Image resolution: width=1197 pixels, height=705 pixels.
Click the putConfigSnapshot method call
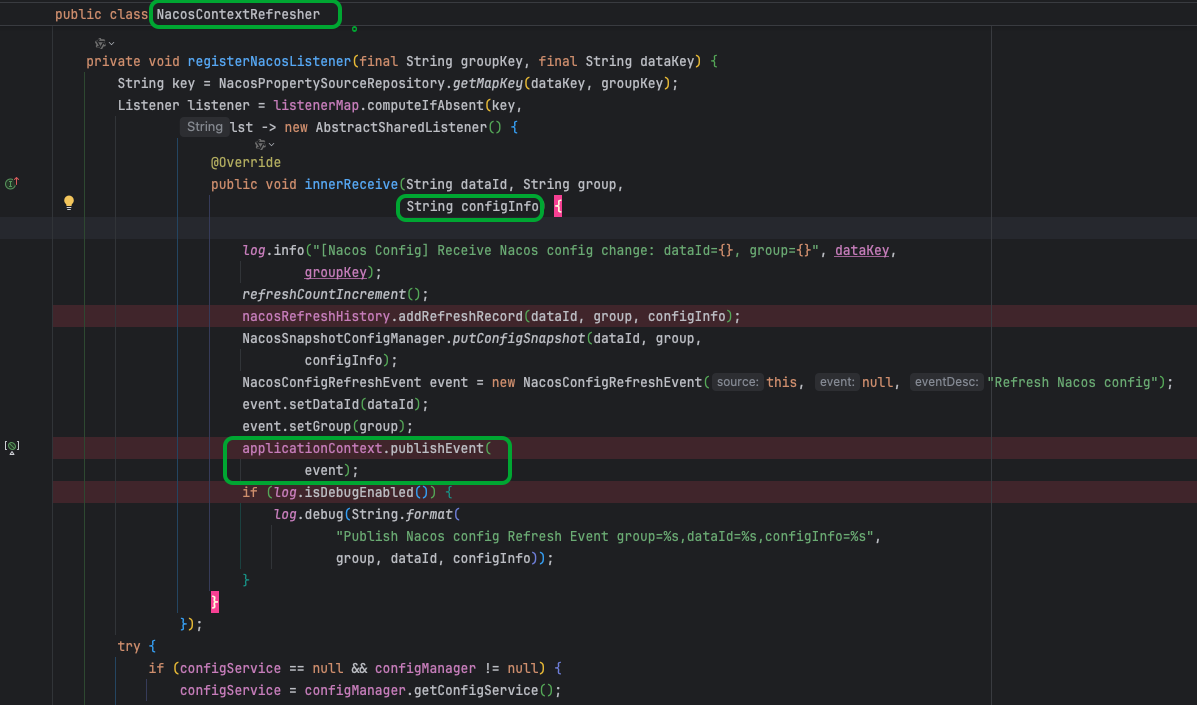[x=519, y=338]
